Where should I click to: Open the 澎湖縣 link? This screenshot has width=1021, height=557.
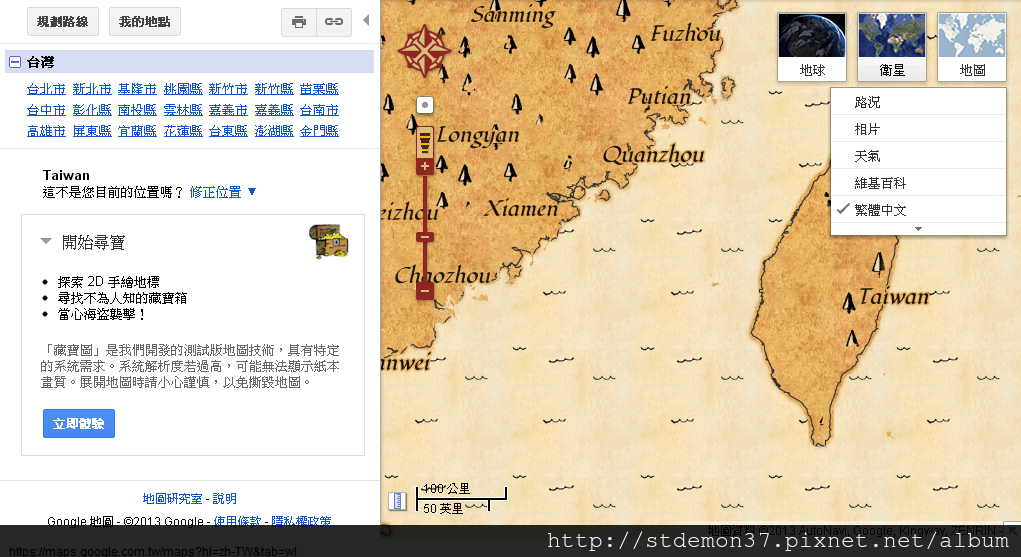point(273,131)
